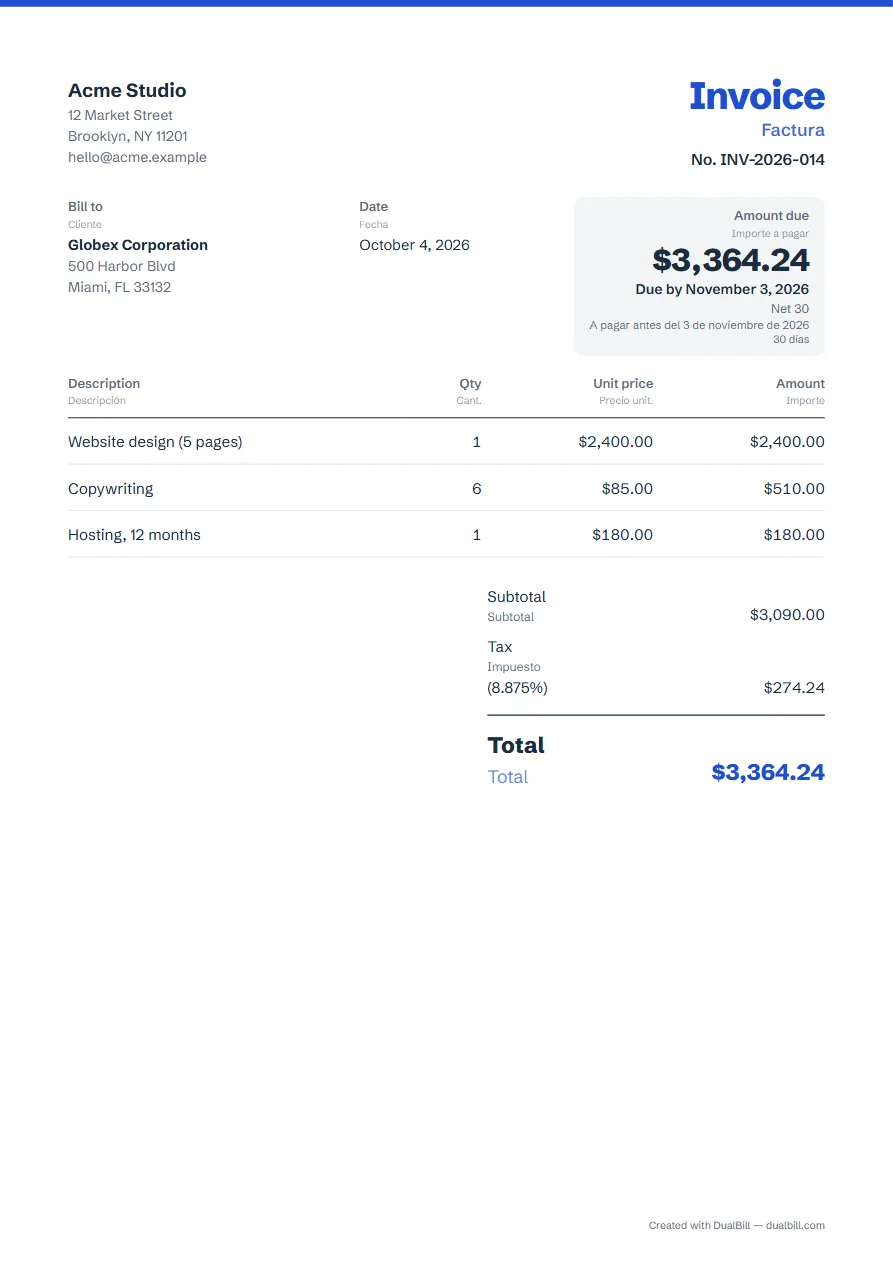Select the 'Globex Corporation' client name
This screenshot has width=893, height=1263.
pos(138,245)
